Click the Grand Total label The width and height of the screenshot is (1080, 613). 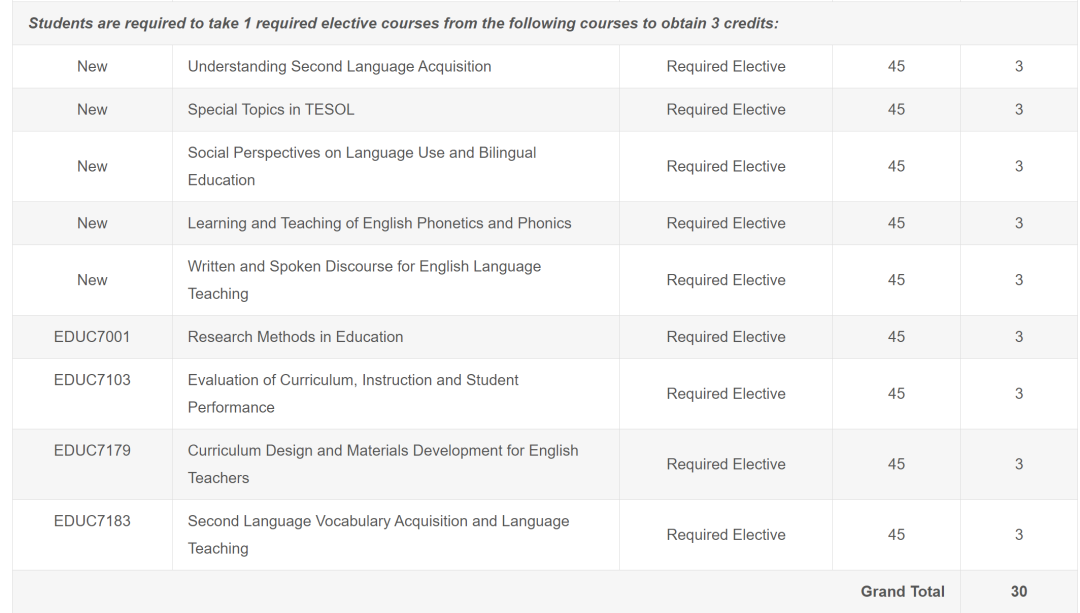click(902, 592)
